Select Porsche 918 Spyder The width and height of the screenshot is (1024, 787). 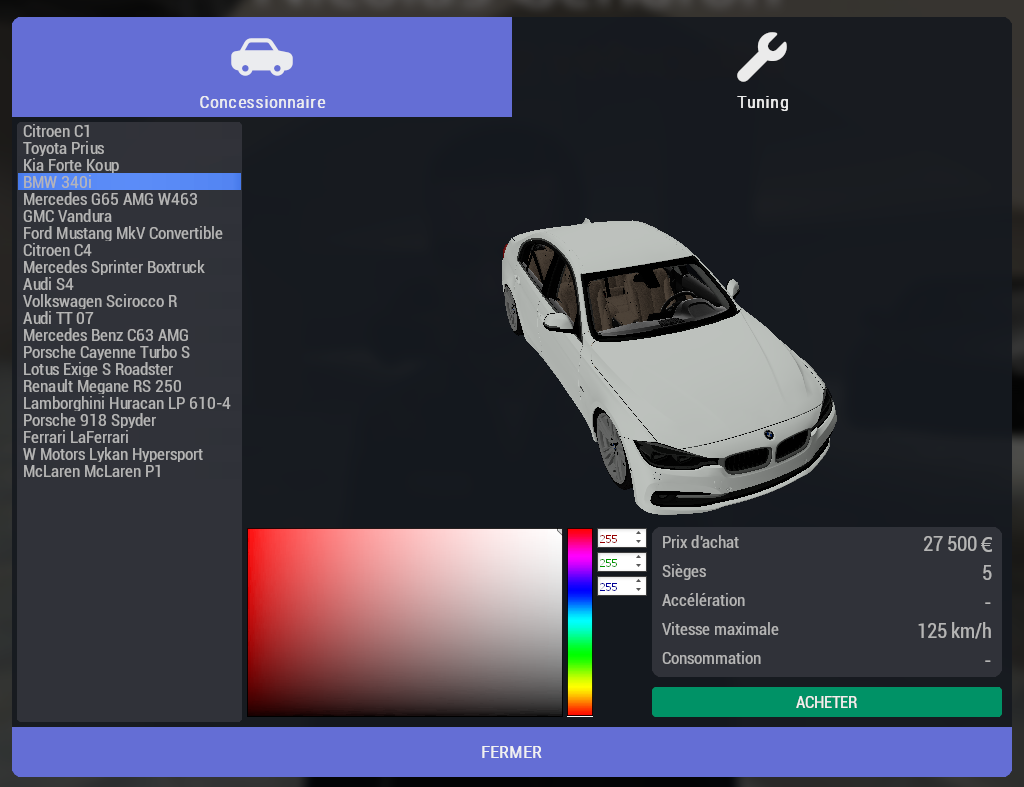click(x=129, y=420)
